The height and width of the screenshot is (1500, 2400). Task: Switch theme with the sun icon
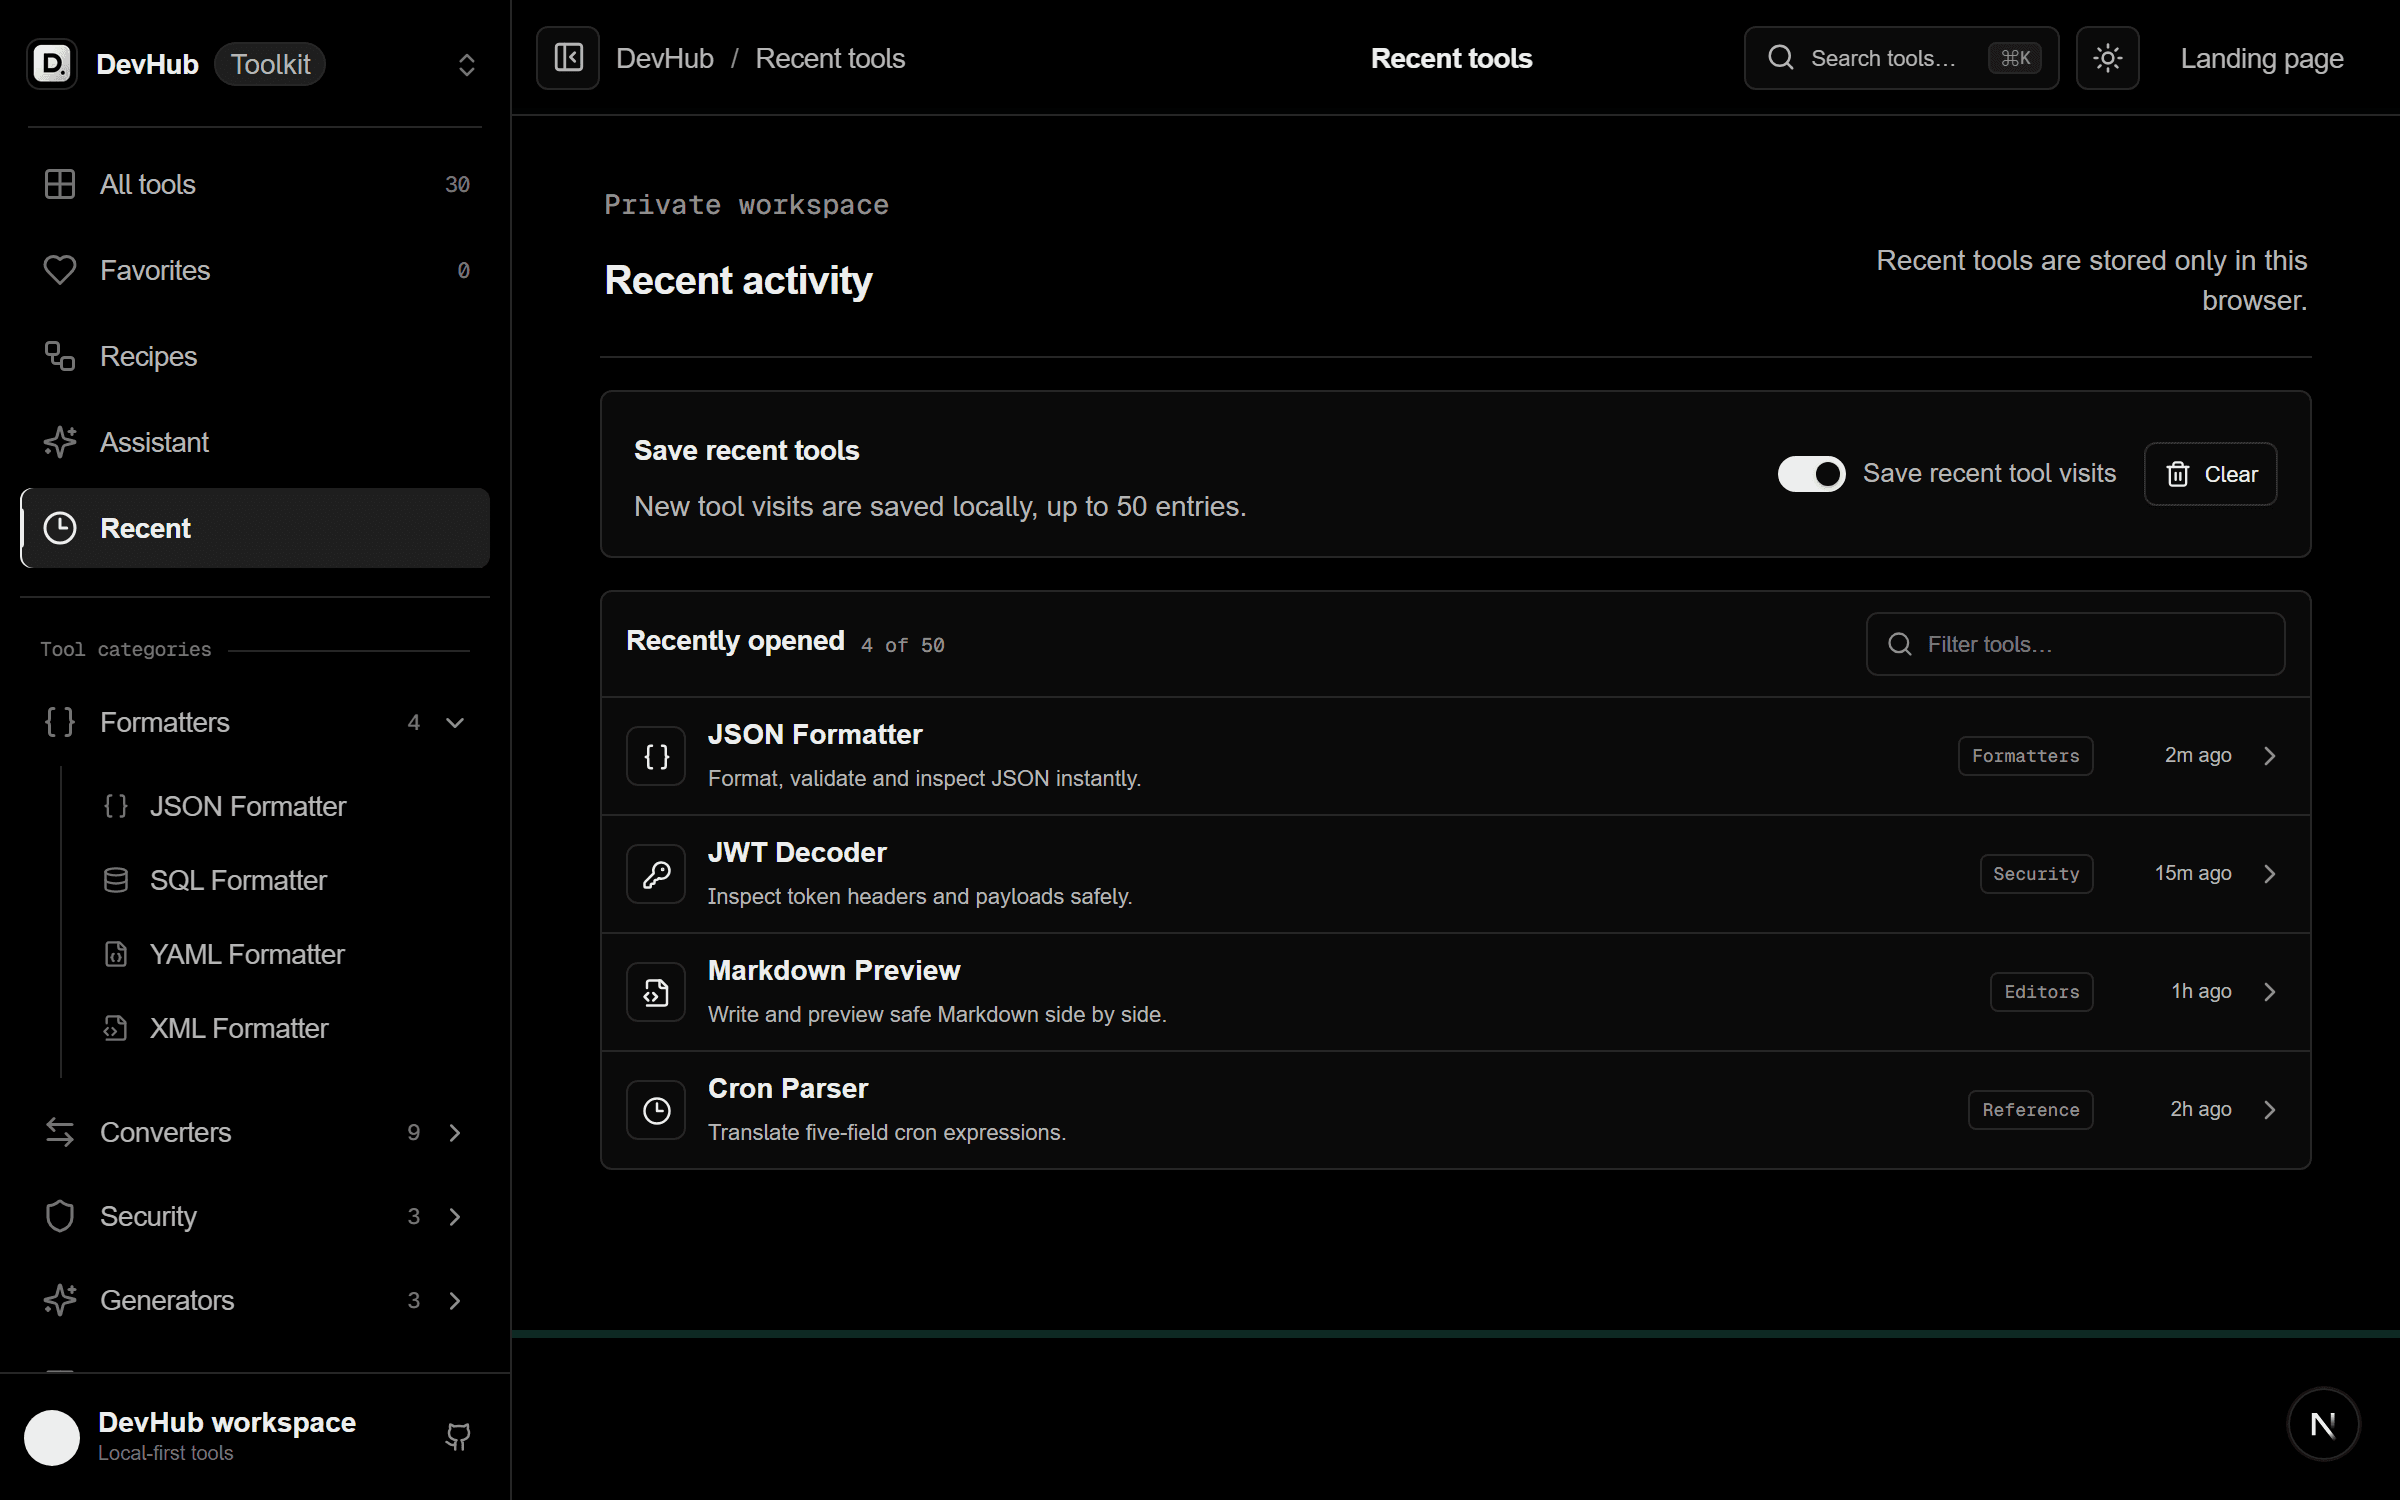[2107, 58]
